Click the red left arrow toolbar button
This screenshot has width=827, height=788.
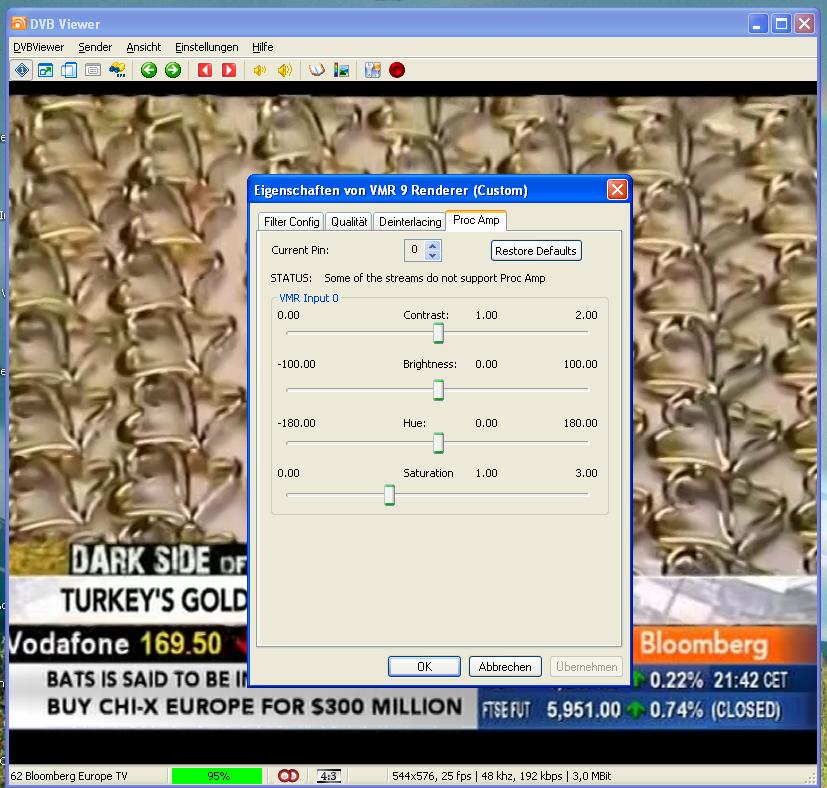[205, 70]
